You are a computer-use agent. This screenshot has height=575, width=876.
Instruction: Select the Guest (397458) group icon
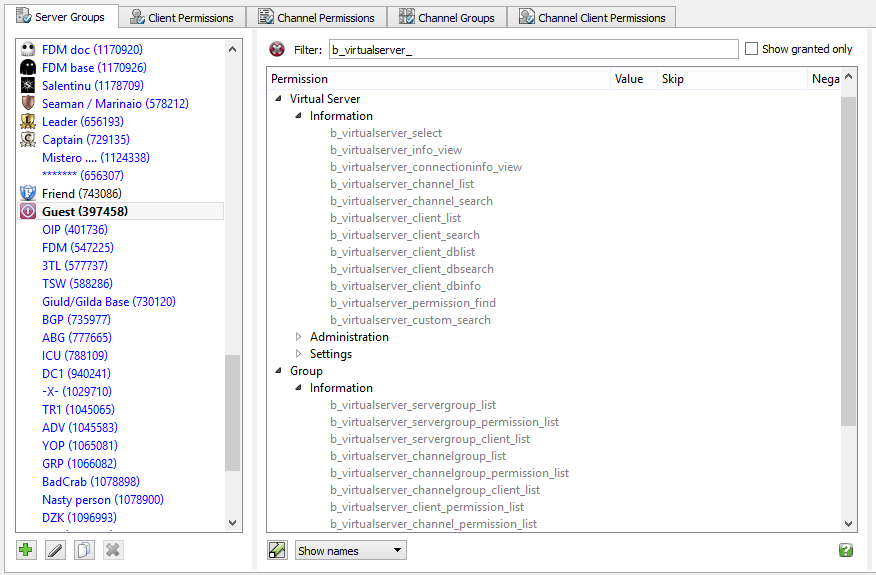pyautogui.click(x=28, y=212)
